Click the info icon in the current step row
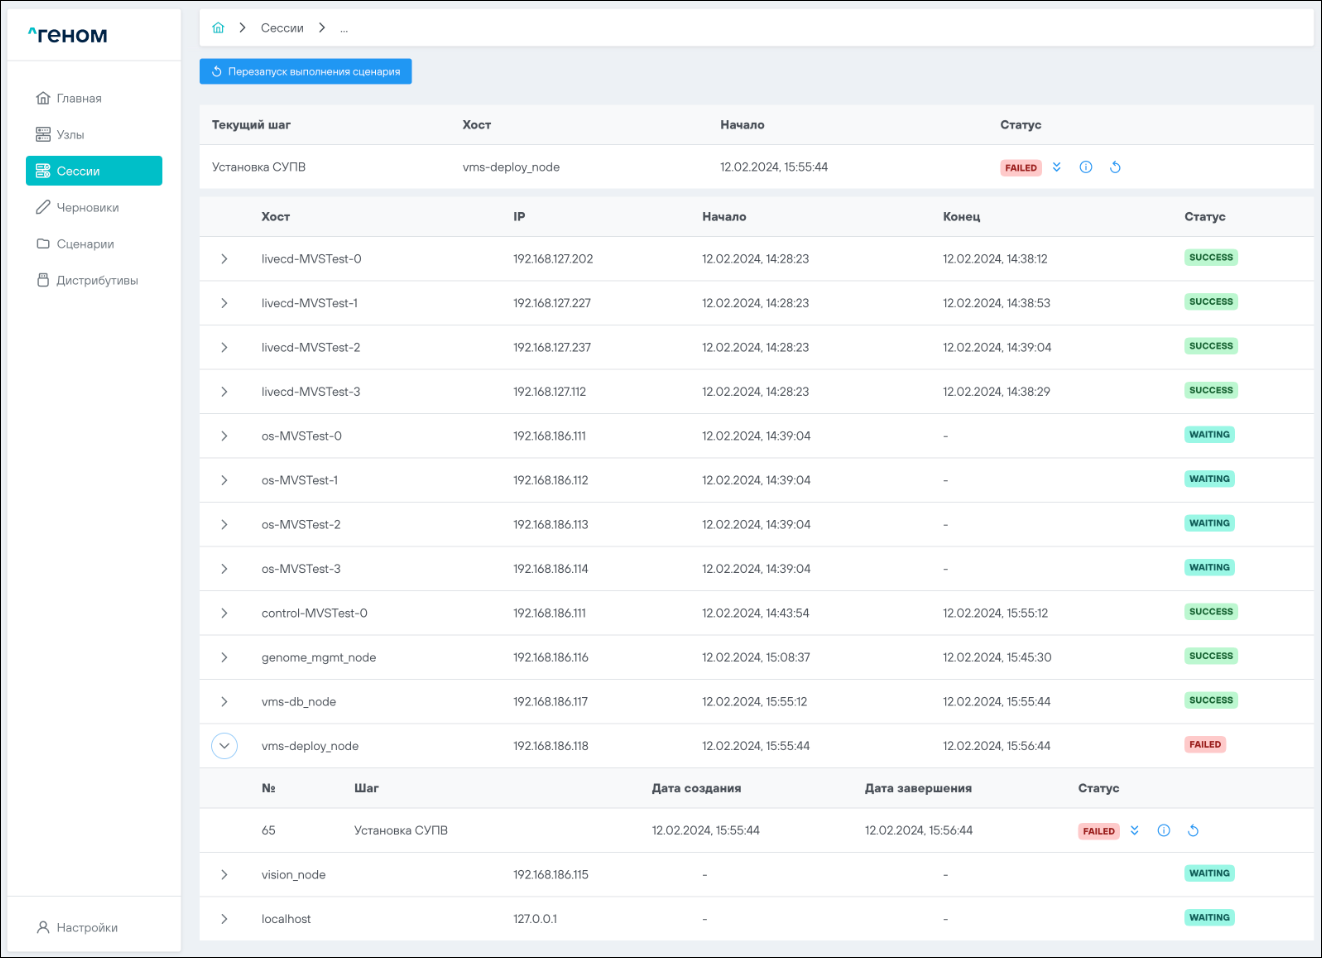Image resolution: width=1322 pixels, height=959 pixels. (1085, 168)
